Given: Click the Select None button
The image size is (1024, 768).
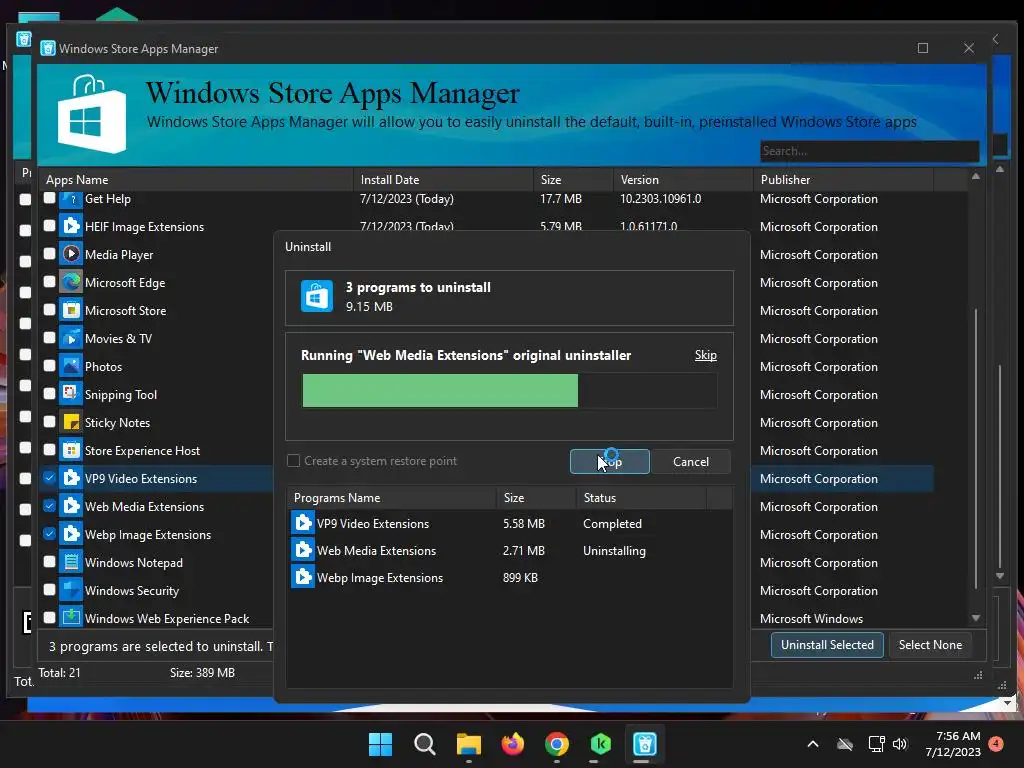Looking at the screenshot, I should 930,645.
